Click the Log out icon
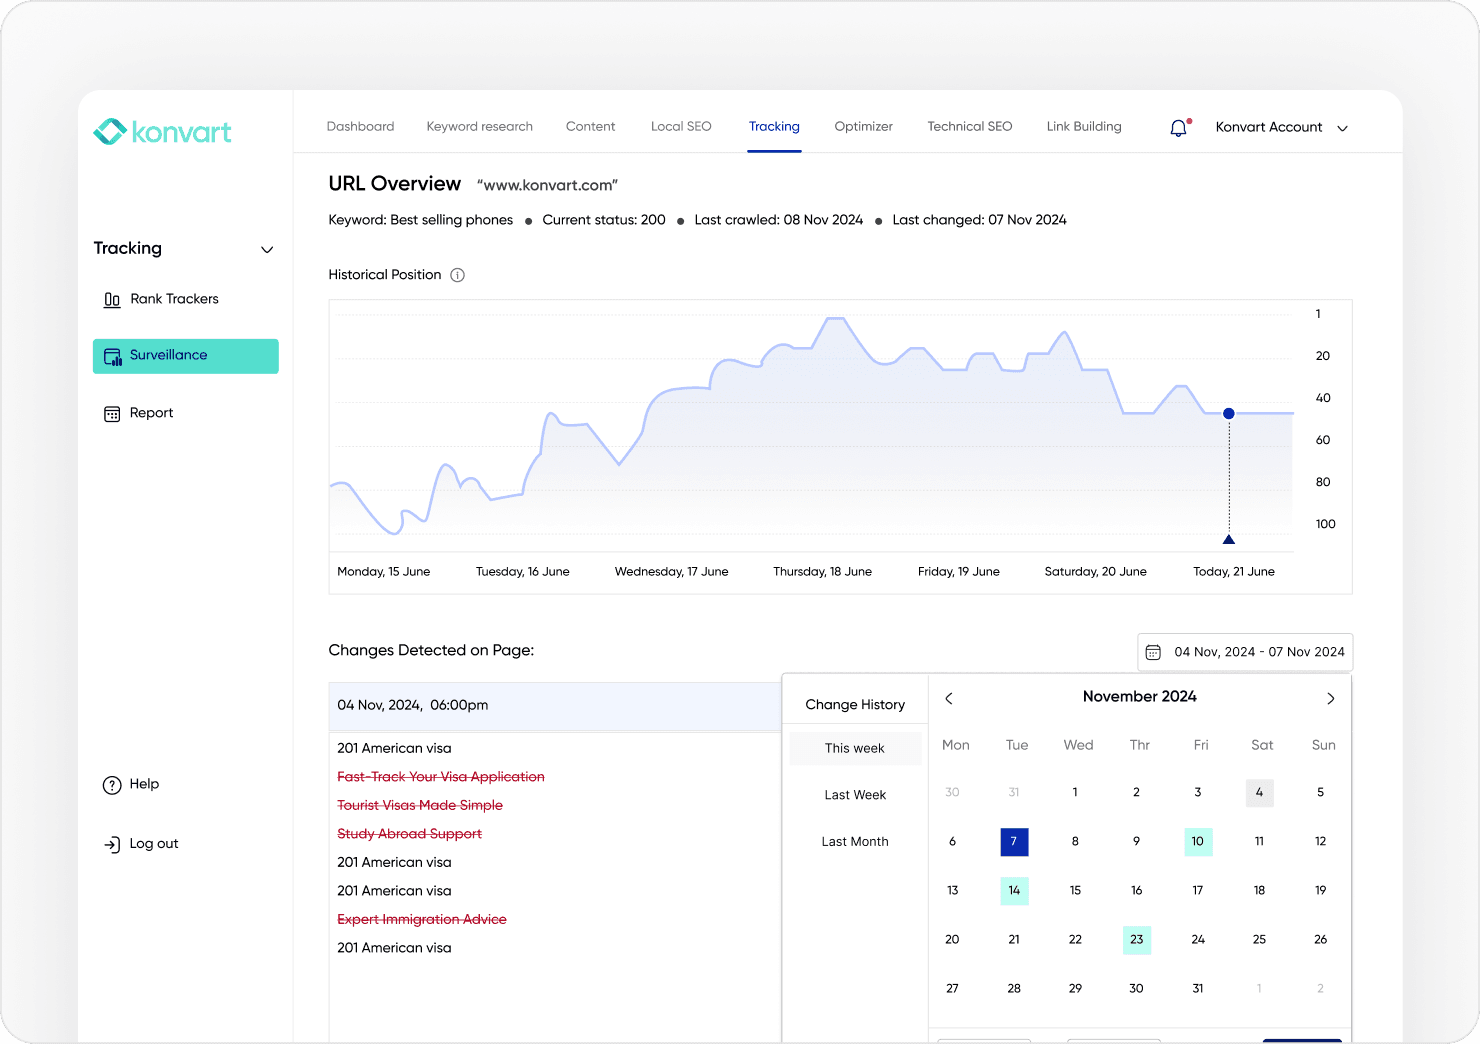The width and height of the screenshot is (1480, 1044). [x=111, y=843]
